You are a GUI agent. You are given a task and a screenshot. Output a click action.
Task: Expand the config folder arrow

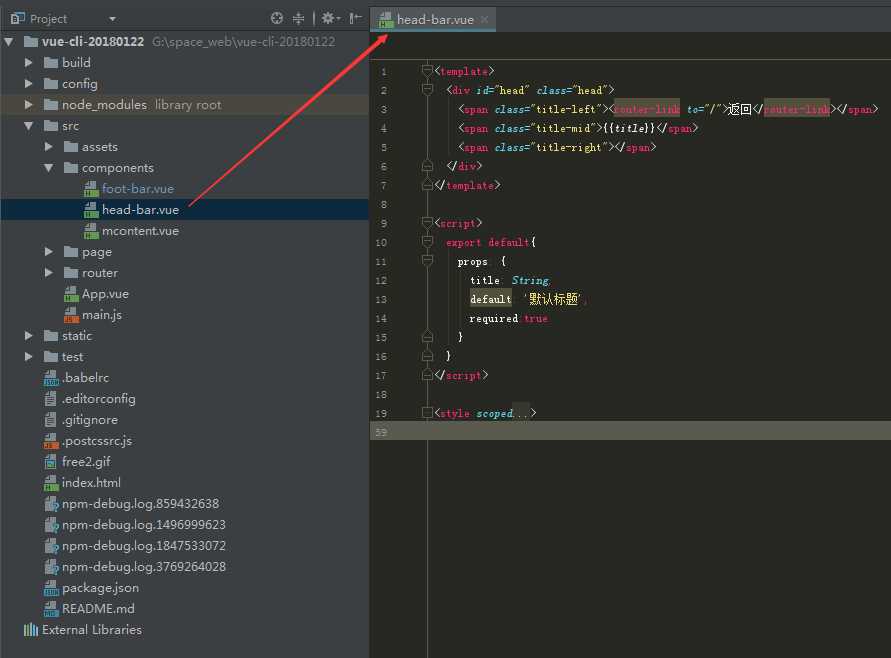tap(28, 84)
